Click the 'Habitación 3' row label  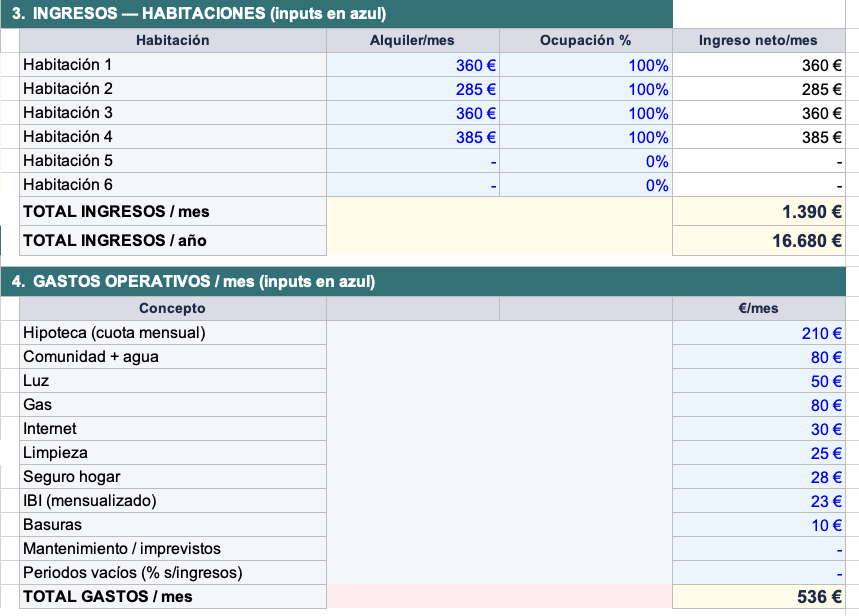(x=67, y=113)
